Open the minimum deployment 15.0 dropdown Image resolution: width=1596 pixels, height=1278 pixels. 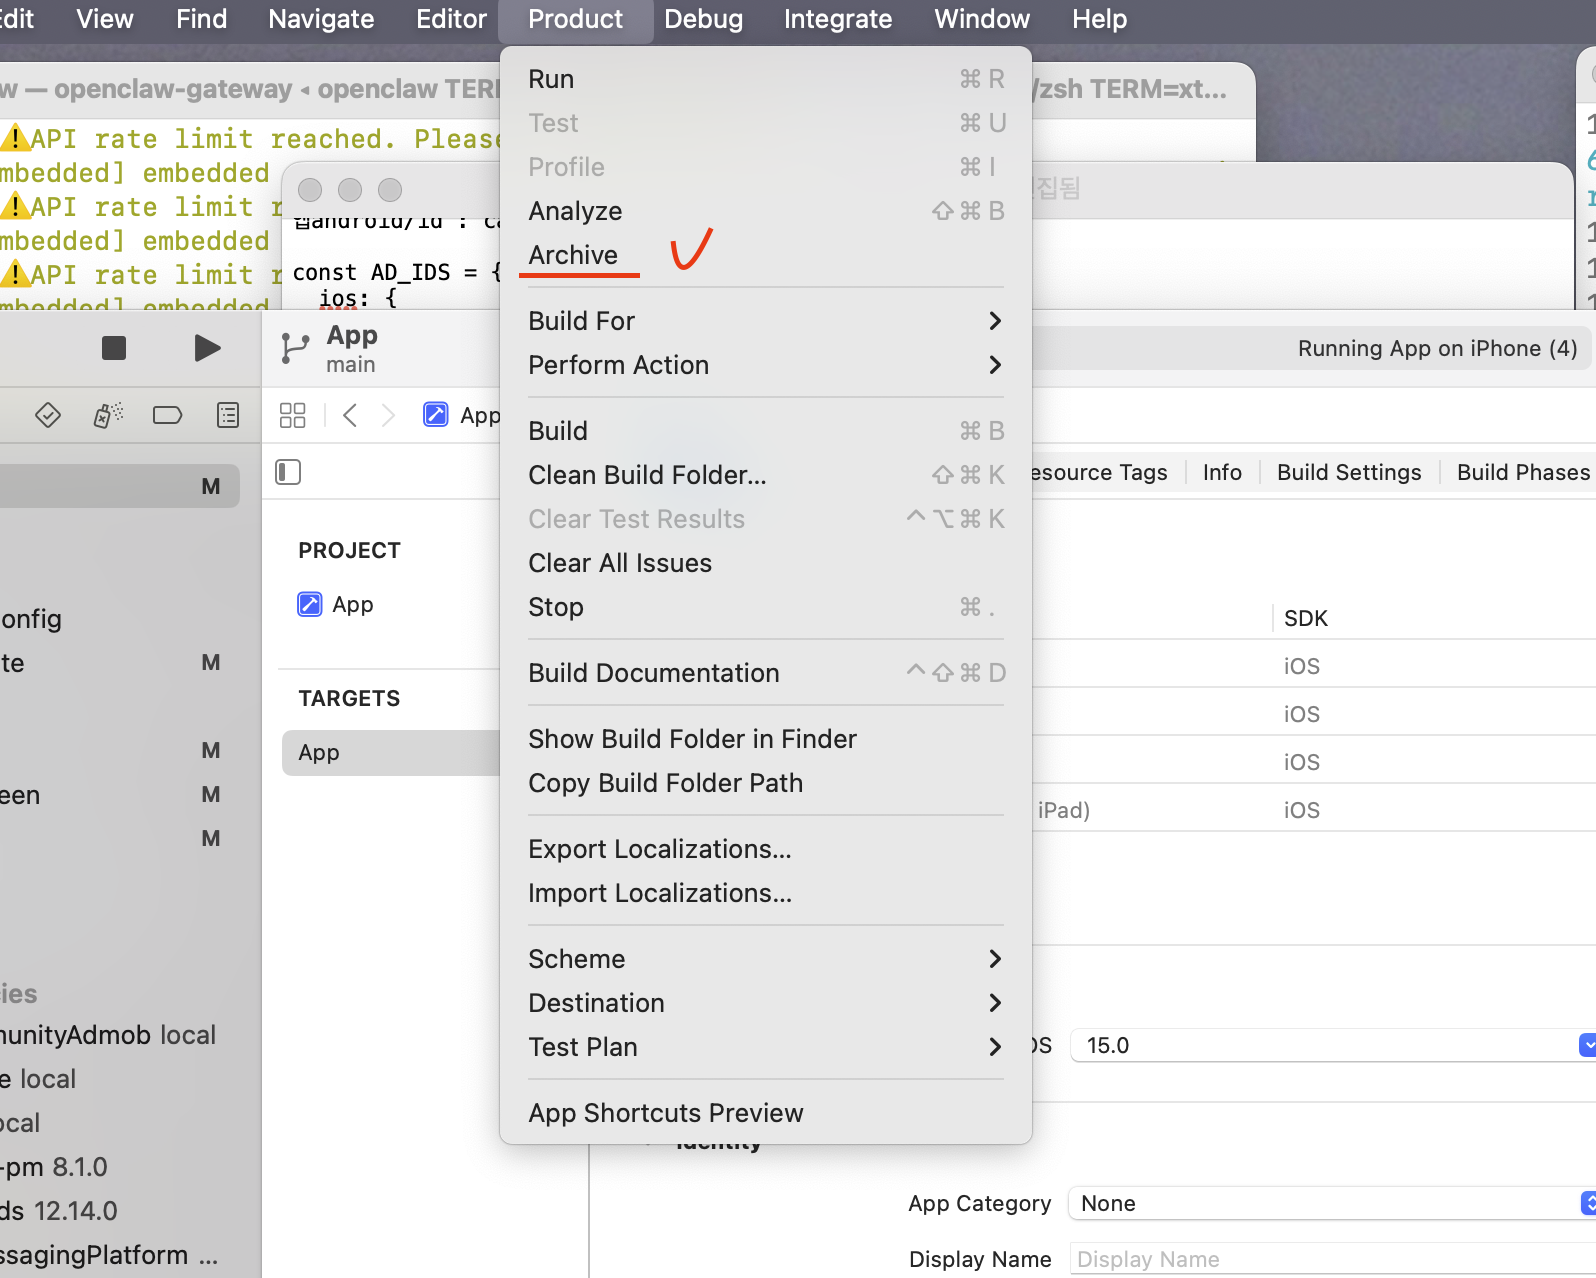pyautogui.click(x=1333, y=1045)
